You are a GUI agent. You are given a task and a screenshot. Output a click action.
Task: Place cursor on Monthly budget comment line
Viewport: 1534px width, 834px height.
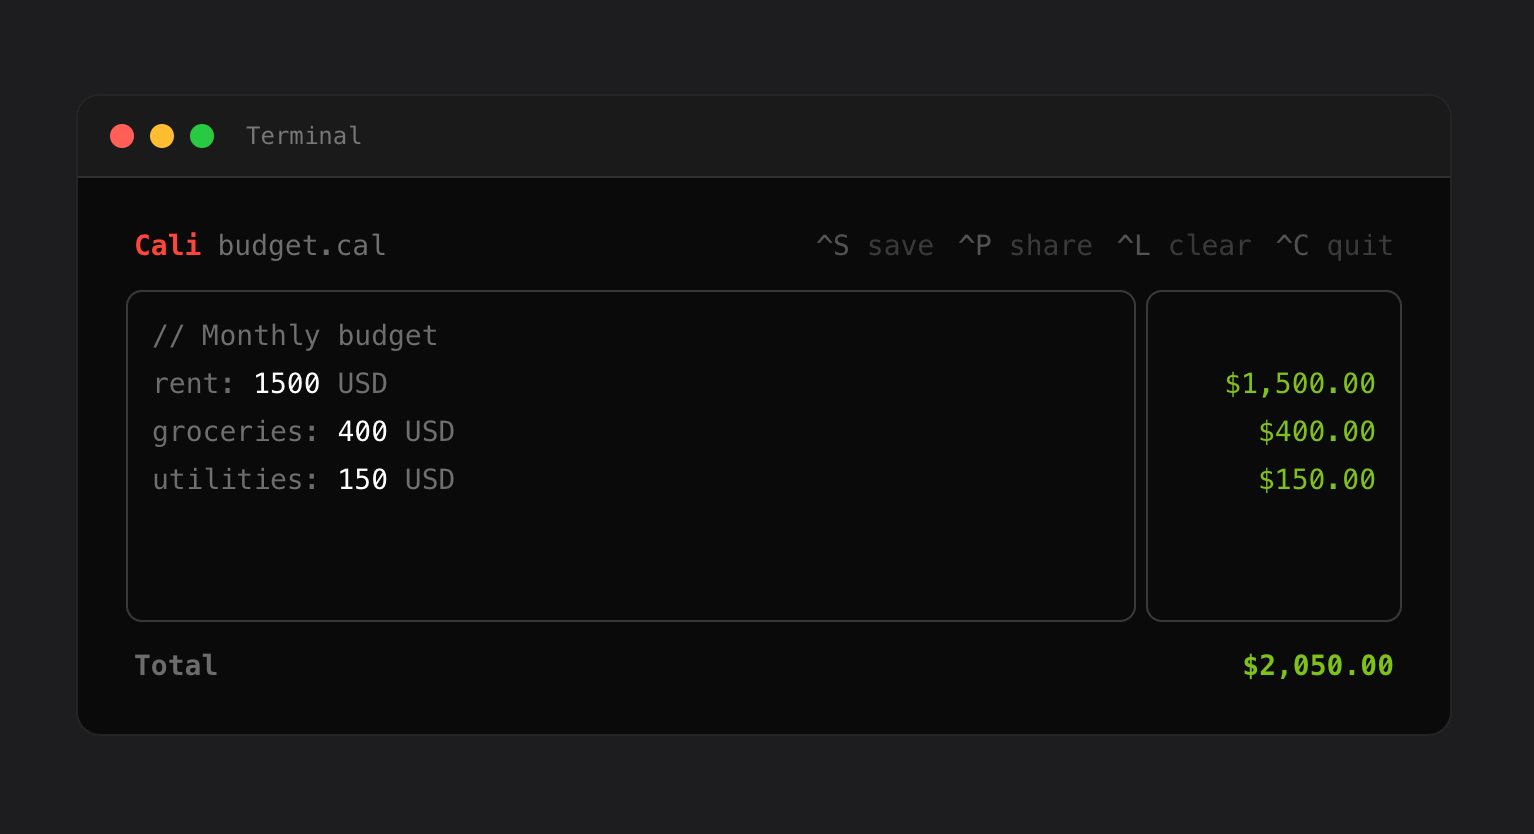(295, 336)
